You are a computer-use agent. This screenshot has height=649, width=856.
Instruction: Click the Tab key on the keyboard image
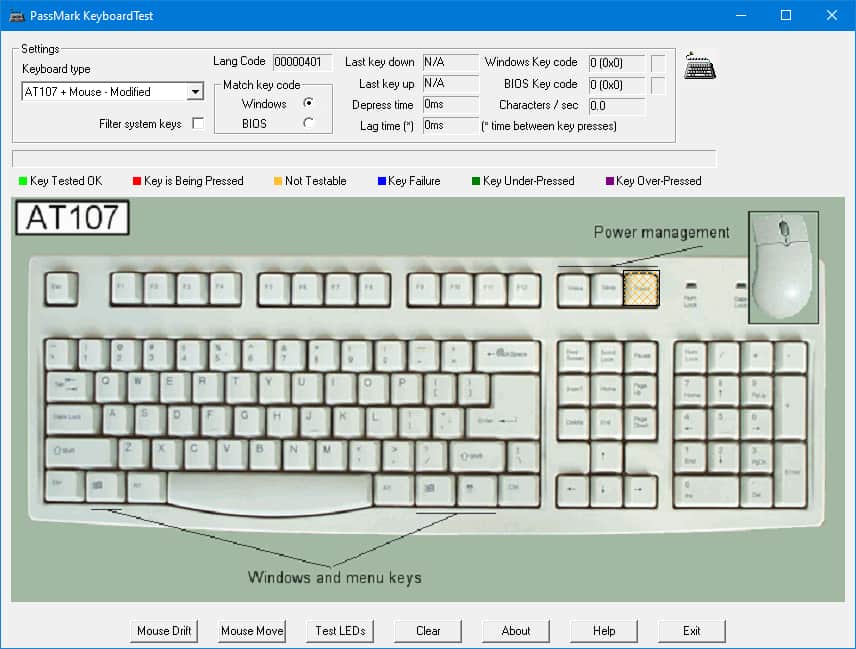coord(69,386)
